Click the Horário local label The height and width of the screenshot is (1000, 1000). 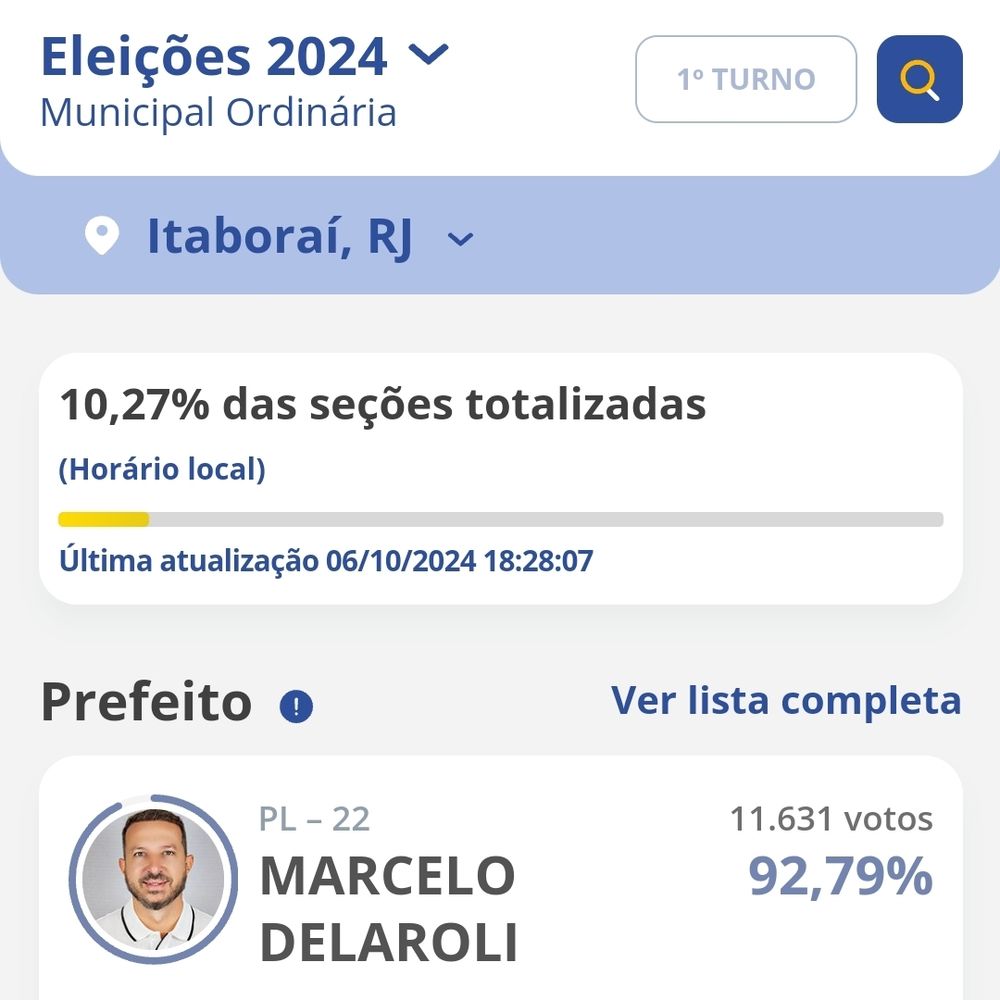[162, 469]
